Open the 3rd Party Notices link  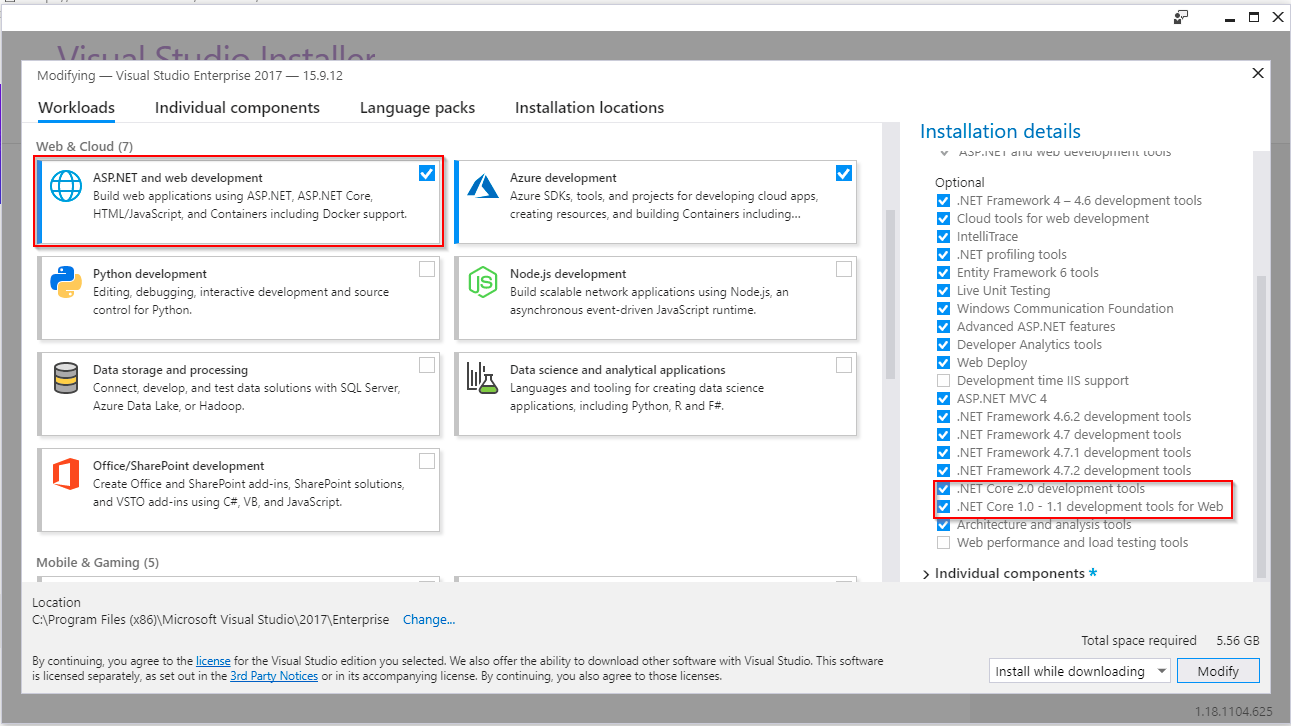(274, 676)
